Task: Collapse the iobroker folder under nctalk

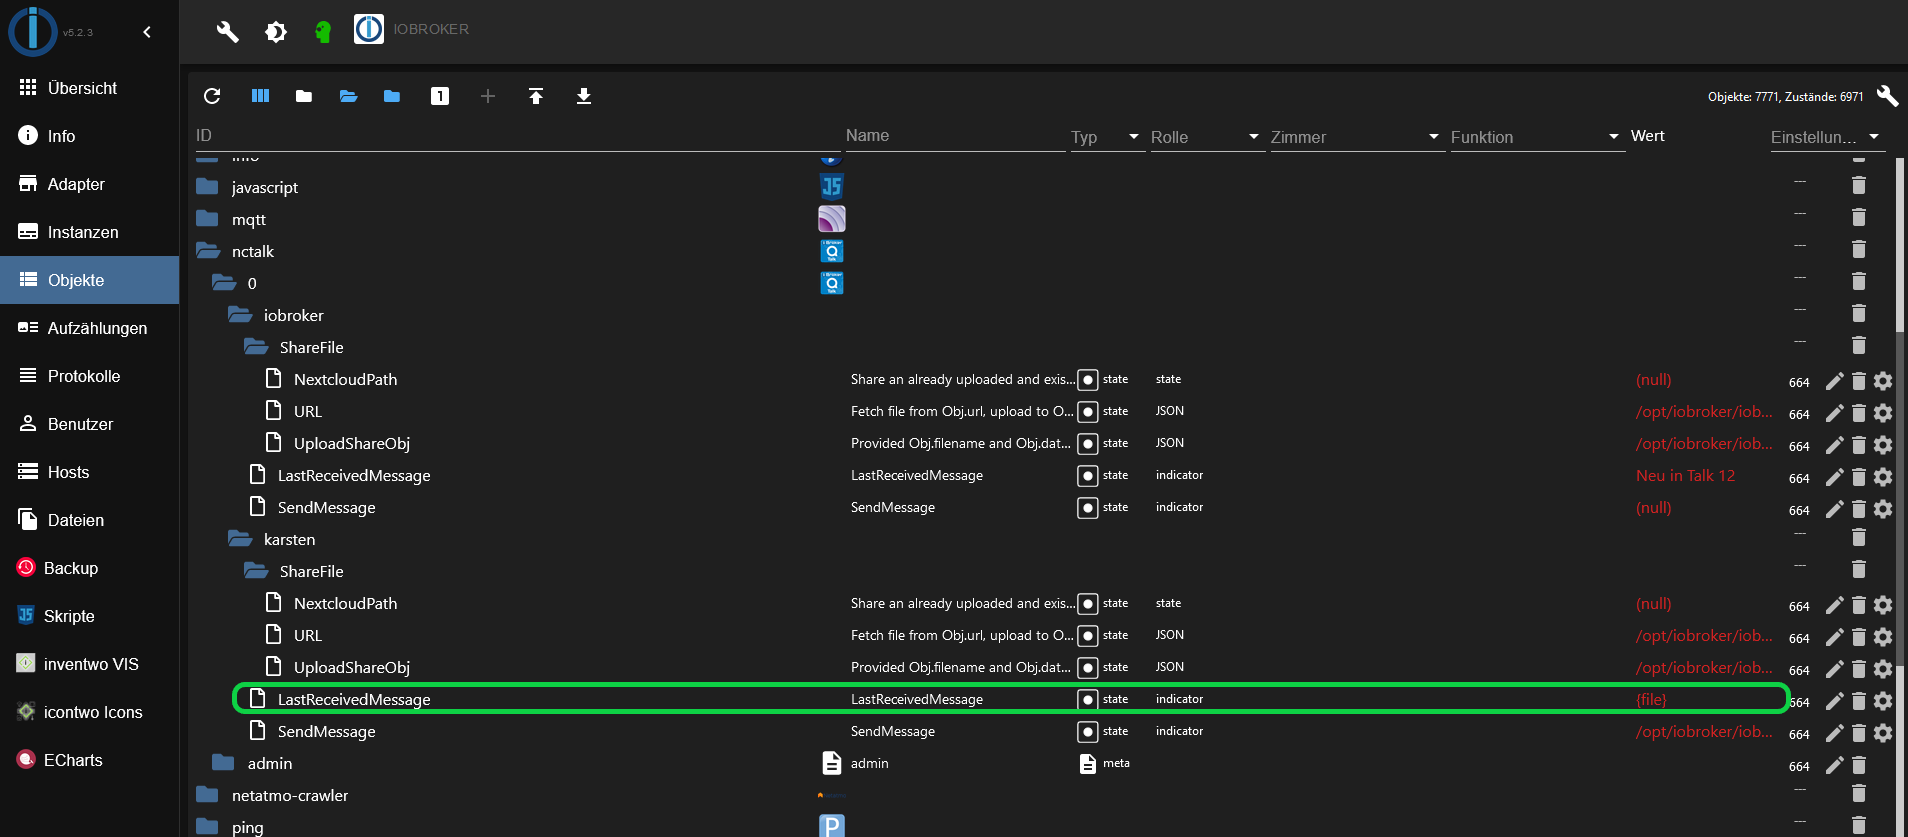Action: tap(240, 315)
